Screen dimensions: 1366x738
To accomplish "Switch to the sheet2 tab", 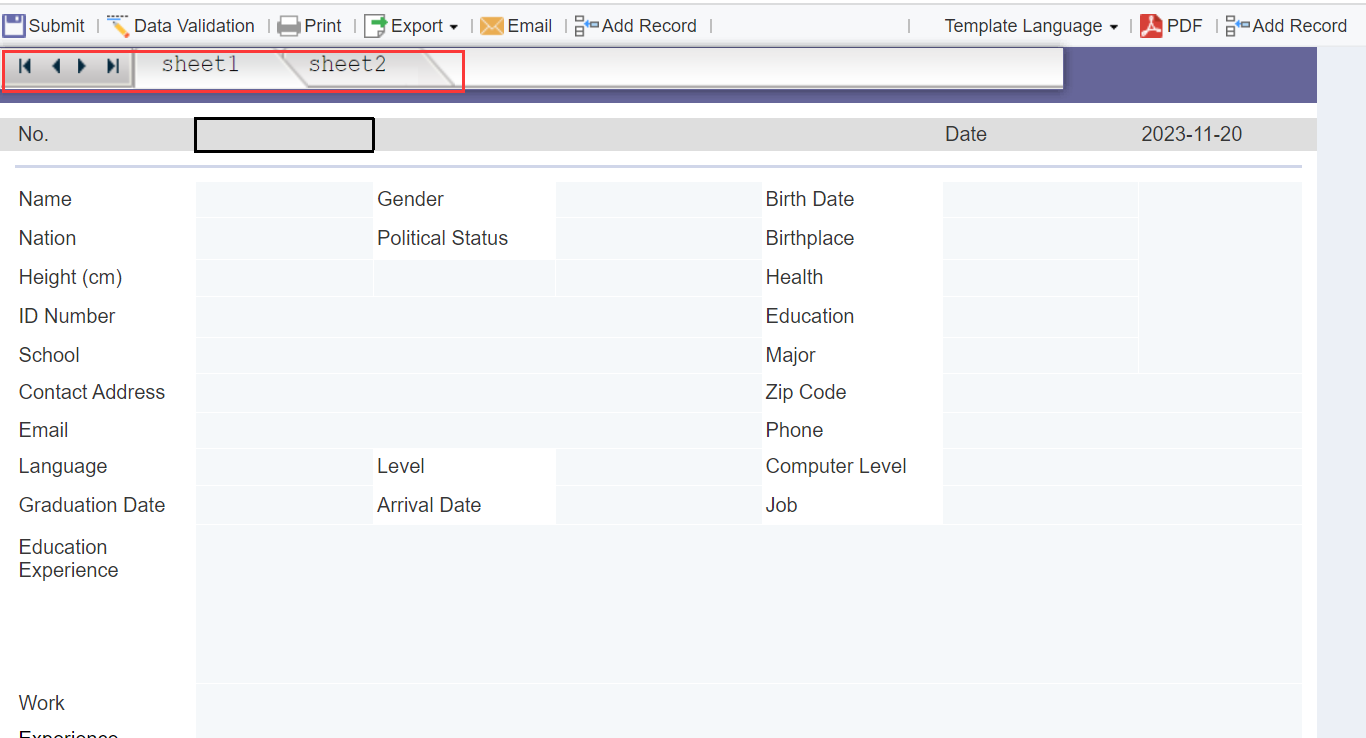I will [x=347, y=65].
